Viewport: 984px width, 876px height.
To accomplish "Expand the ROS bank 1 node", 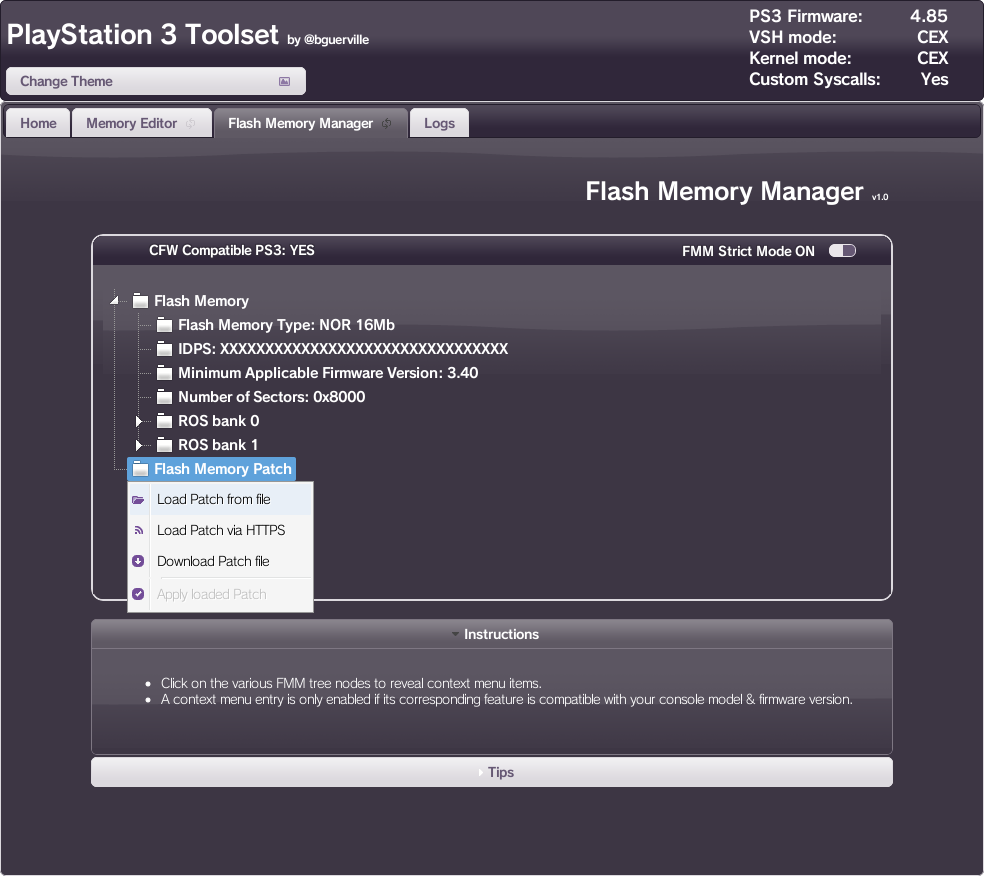I will tap(139, 445).
